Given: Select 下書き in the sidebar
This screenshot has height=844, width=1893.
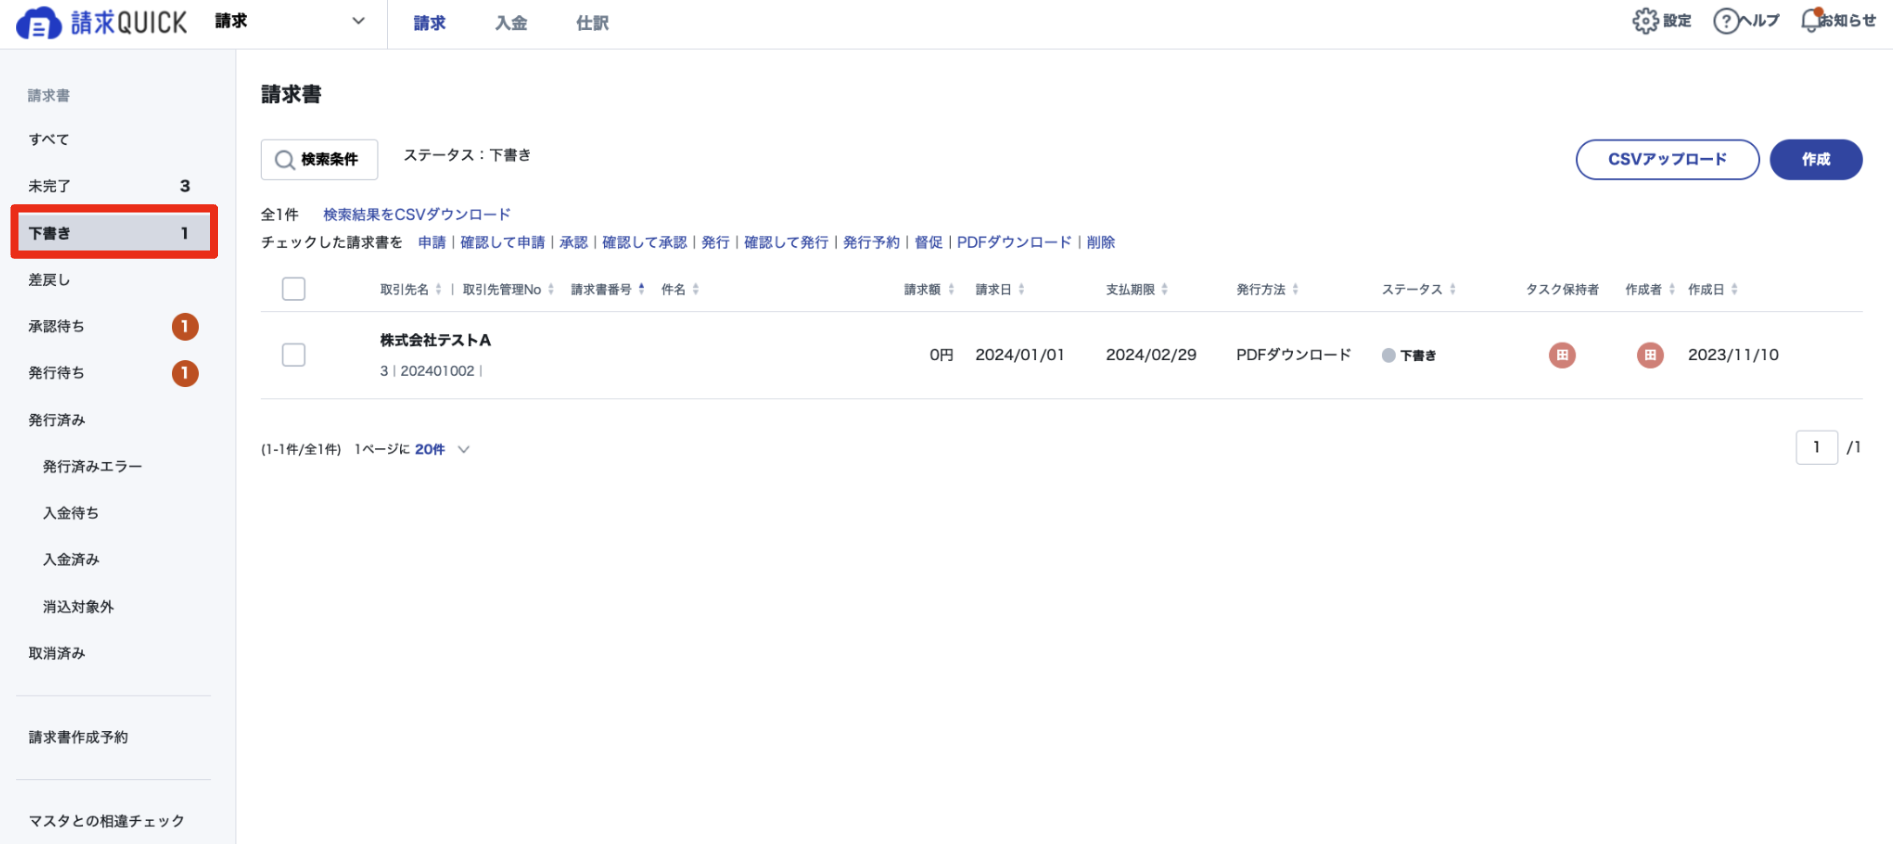Looking at the screenshot, I should 113,233.
